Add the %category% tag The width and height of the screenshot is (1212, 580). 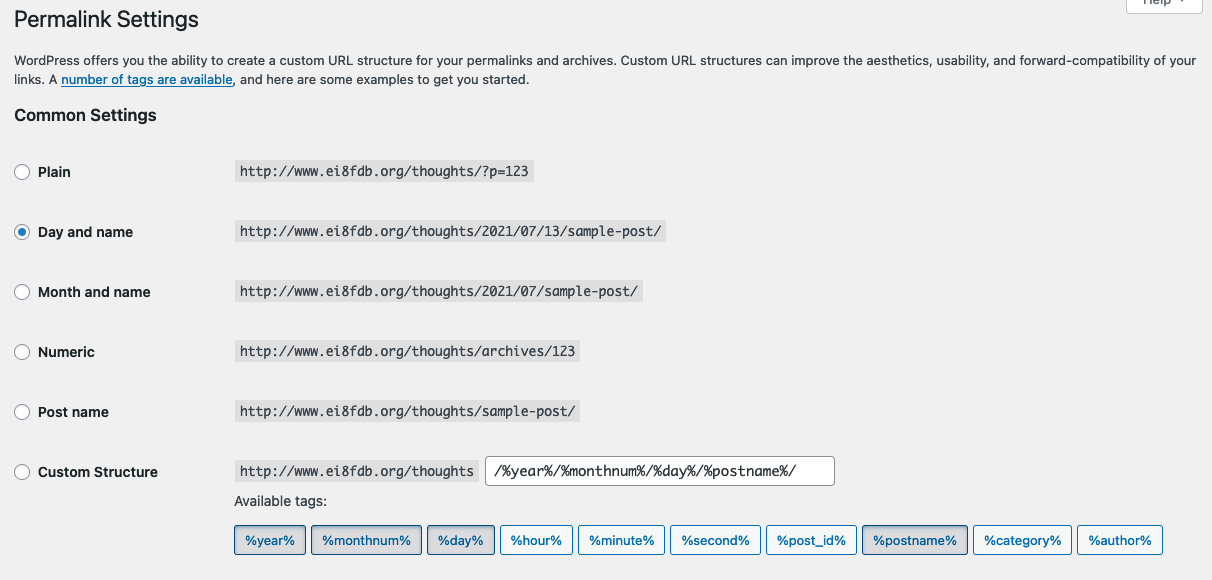point(1022,540)
